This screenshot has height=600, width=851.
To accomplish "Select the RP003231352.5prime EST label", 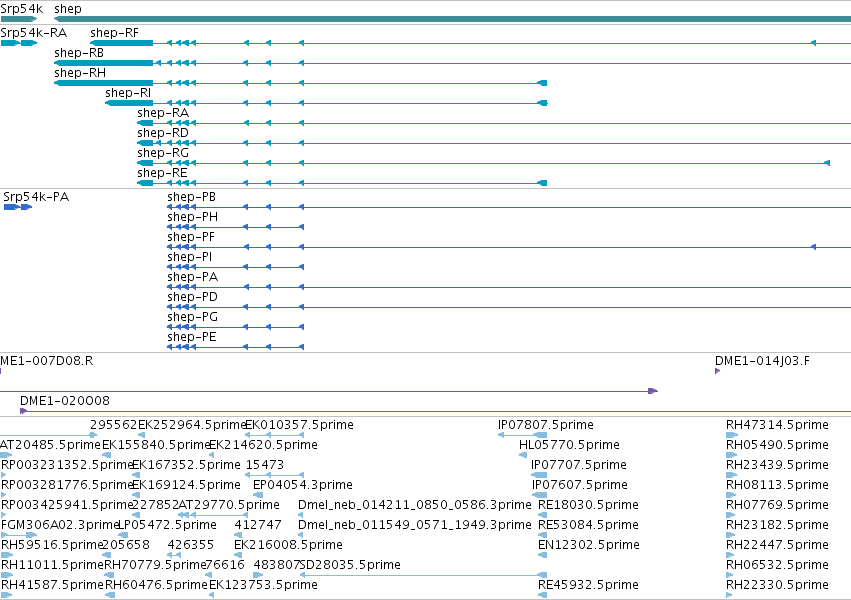I will click(x=67, y=465).
